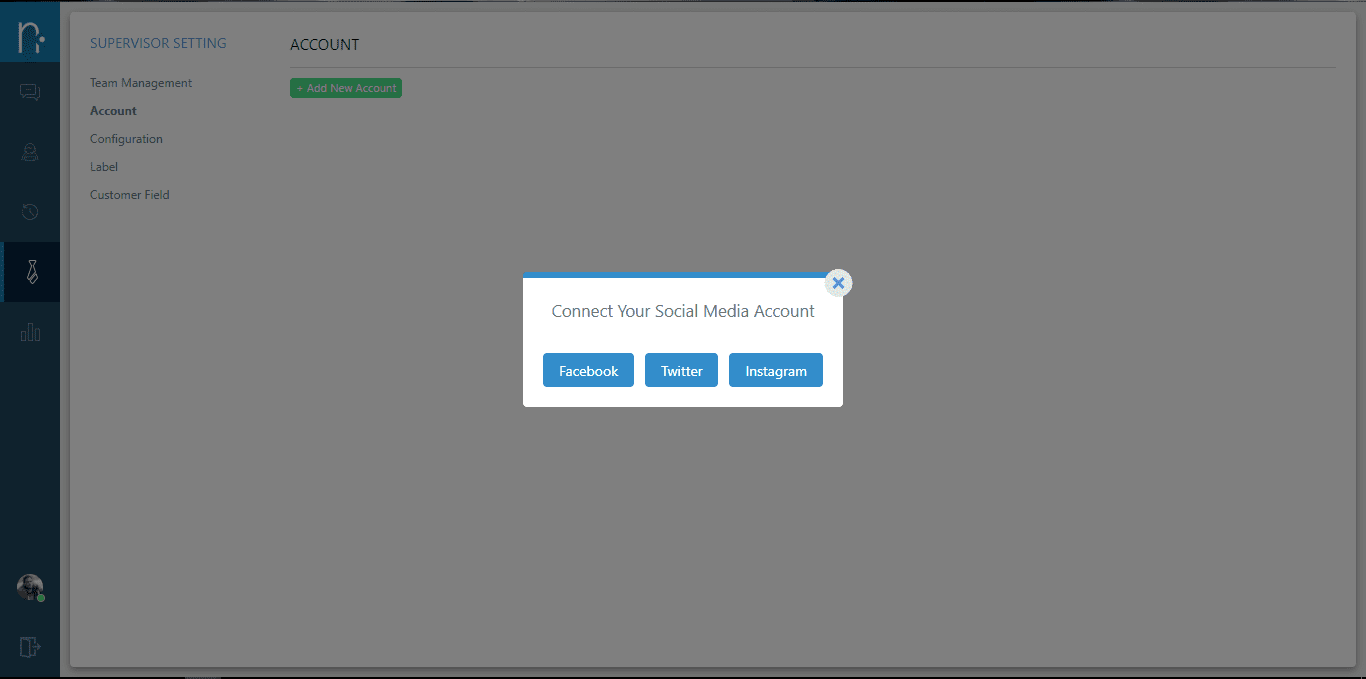Click the ACCOUNT page title
The width and height of the screenshot is (1366, 679).
point(324,45)
